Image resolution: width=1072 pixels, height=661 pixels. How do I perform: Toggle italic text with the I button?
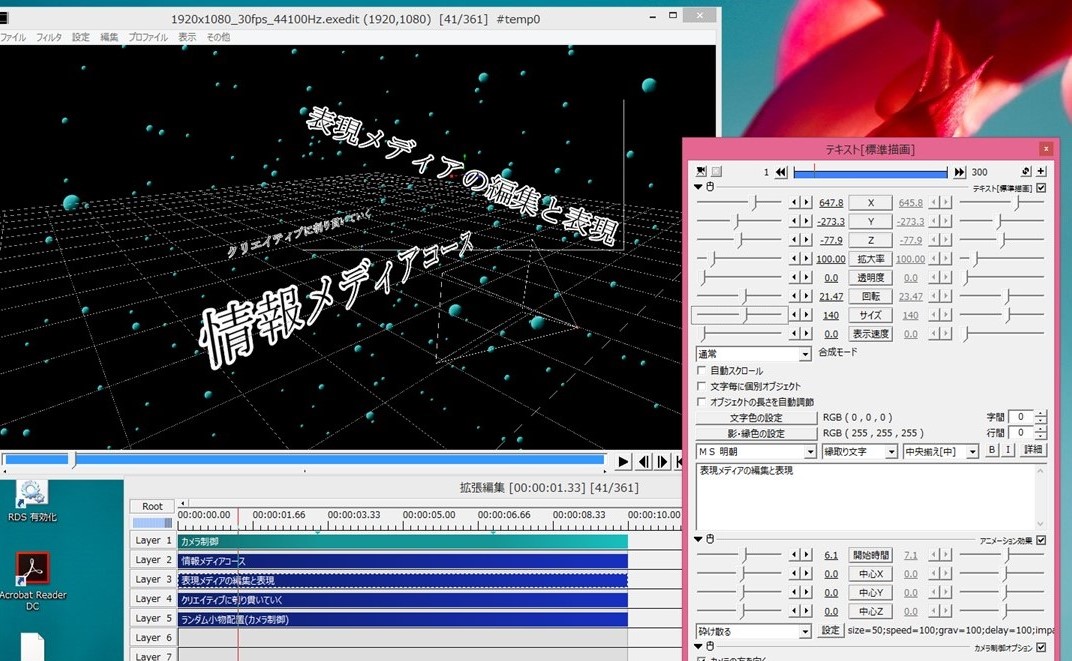tap(1008, 451)
